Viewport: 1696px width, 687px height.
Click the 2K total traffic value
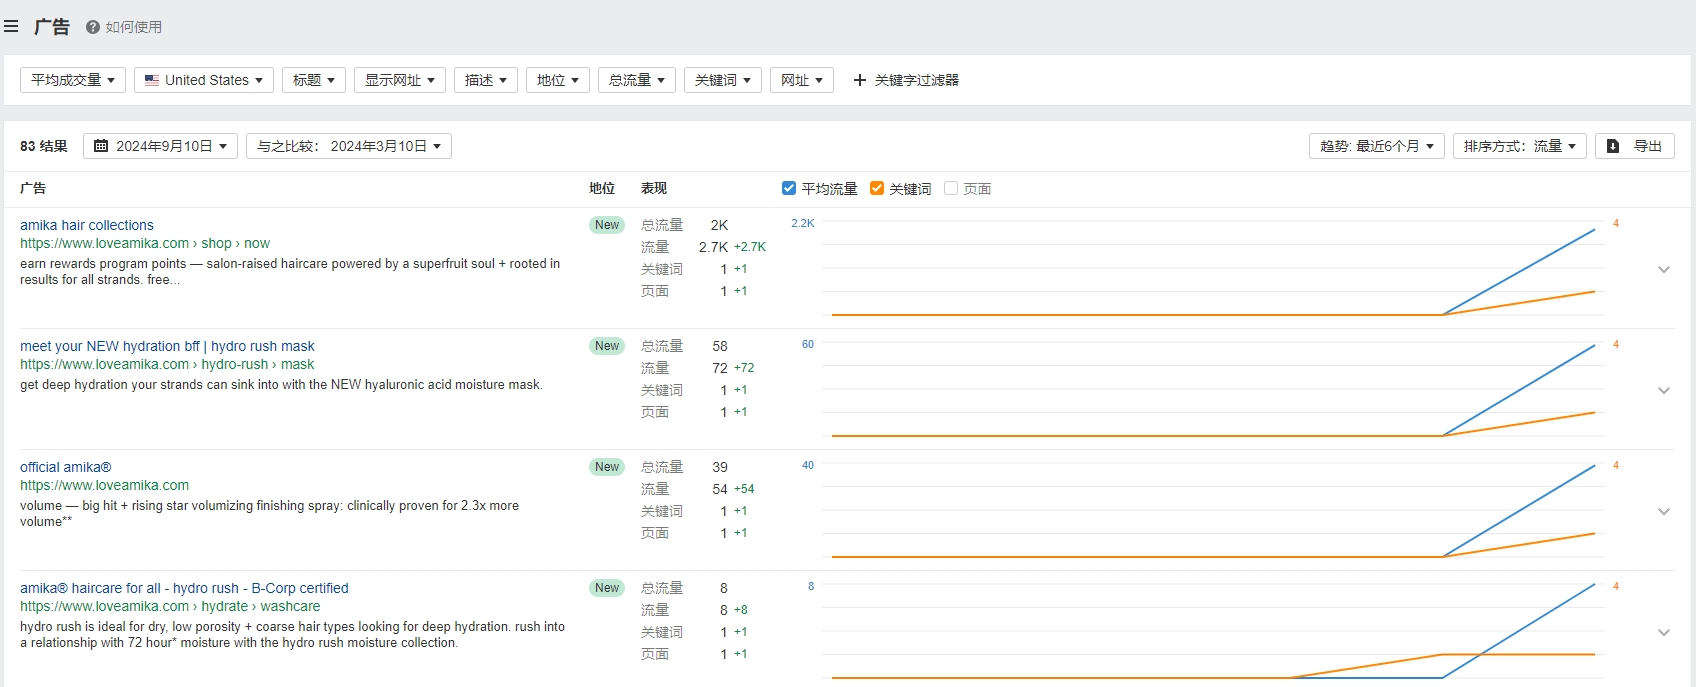click(x=720, y=225)
